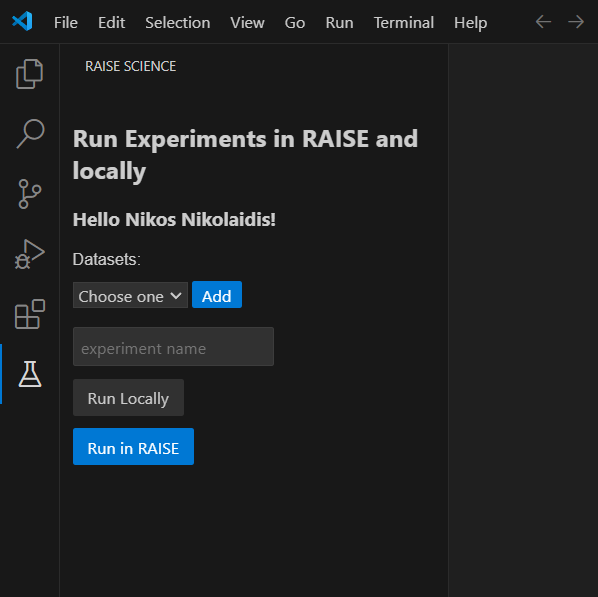Open the Run menu
The width and height of the screenshot is (598, 597).
339,23
